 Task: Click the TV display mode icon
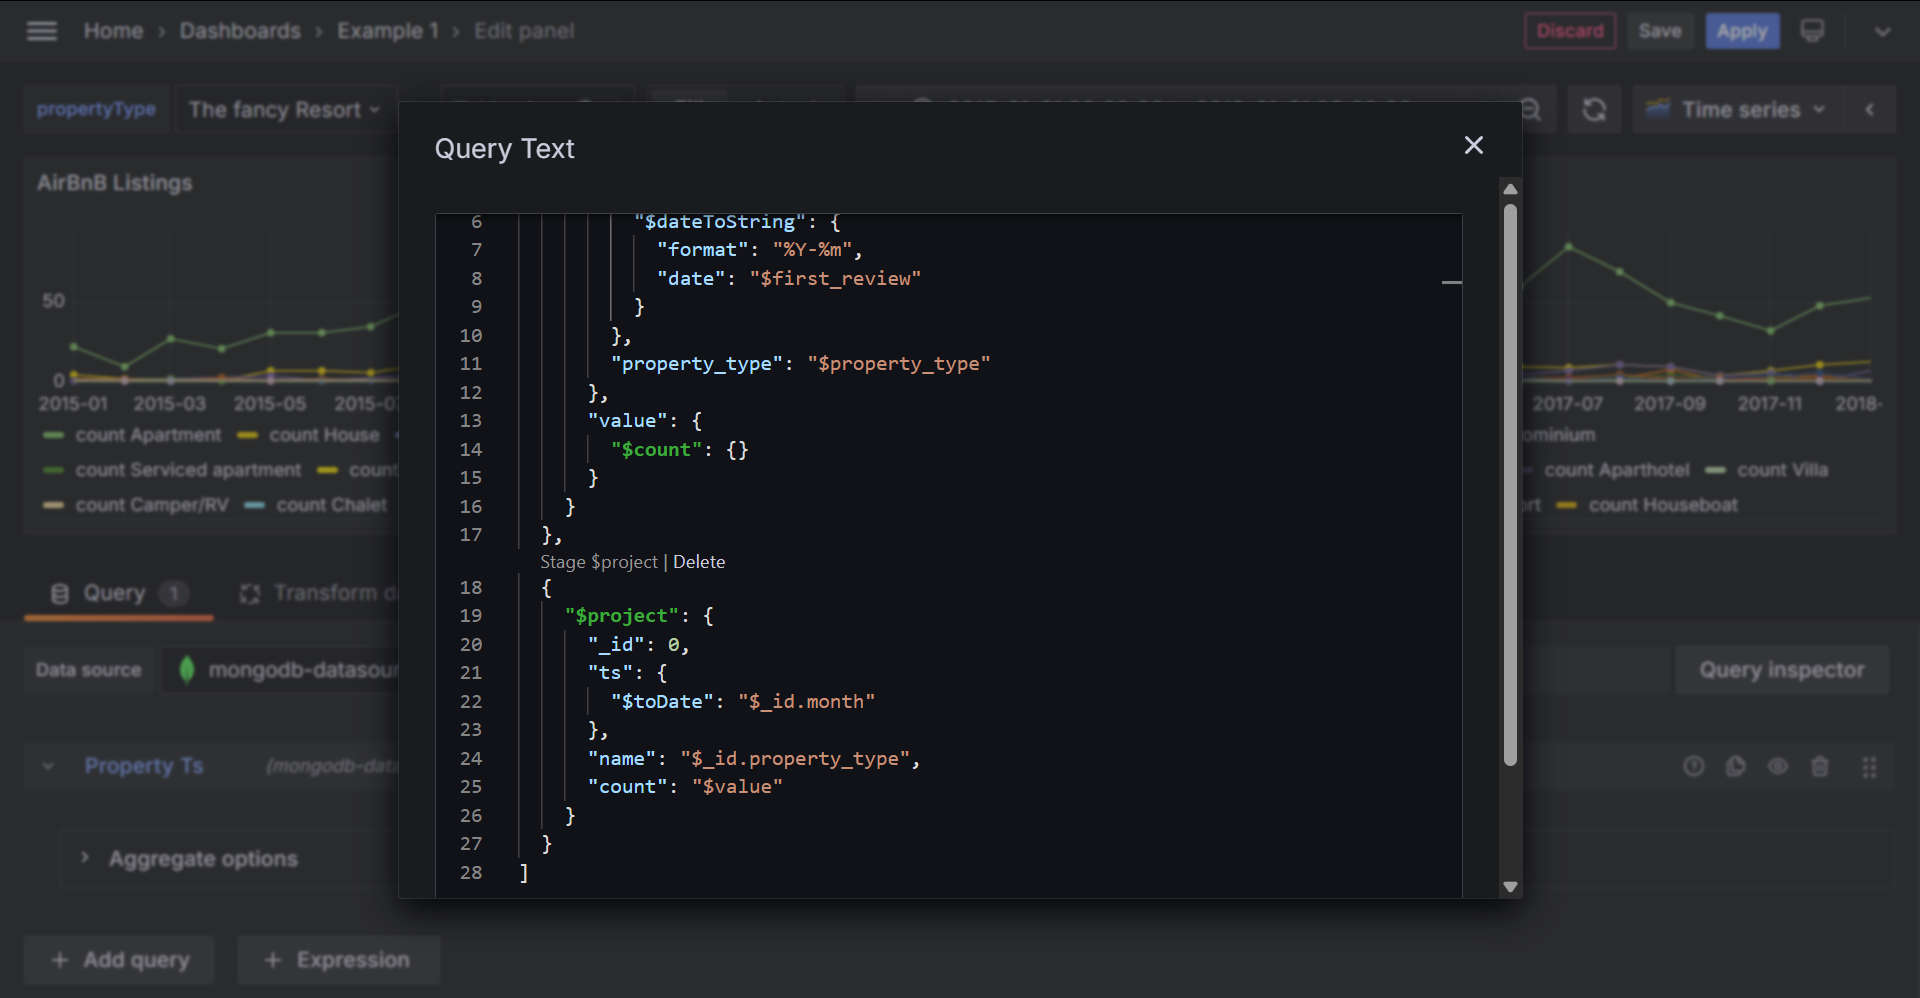[1812, 31]
